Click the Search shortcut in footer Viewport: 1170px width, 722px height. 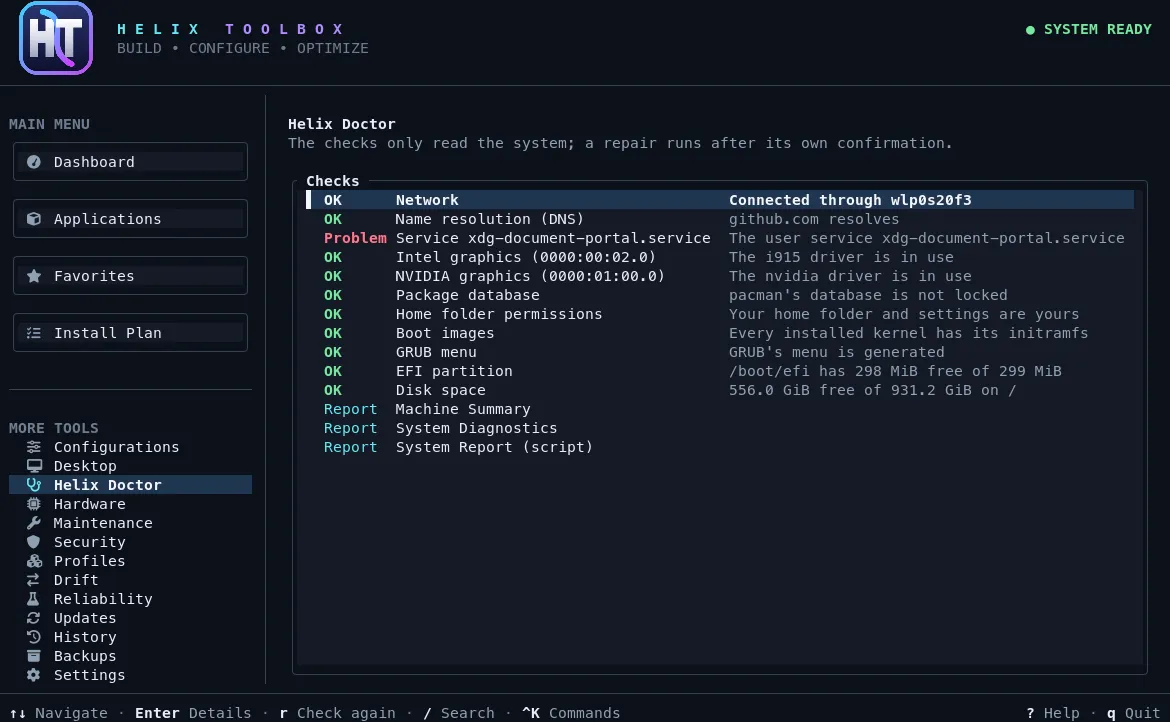458,713
